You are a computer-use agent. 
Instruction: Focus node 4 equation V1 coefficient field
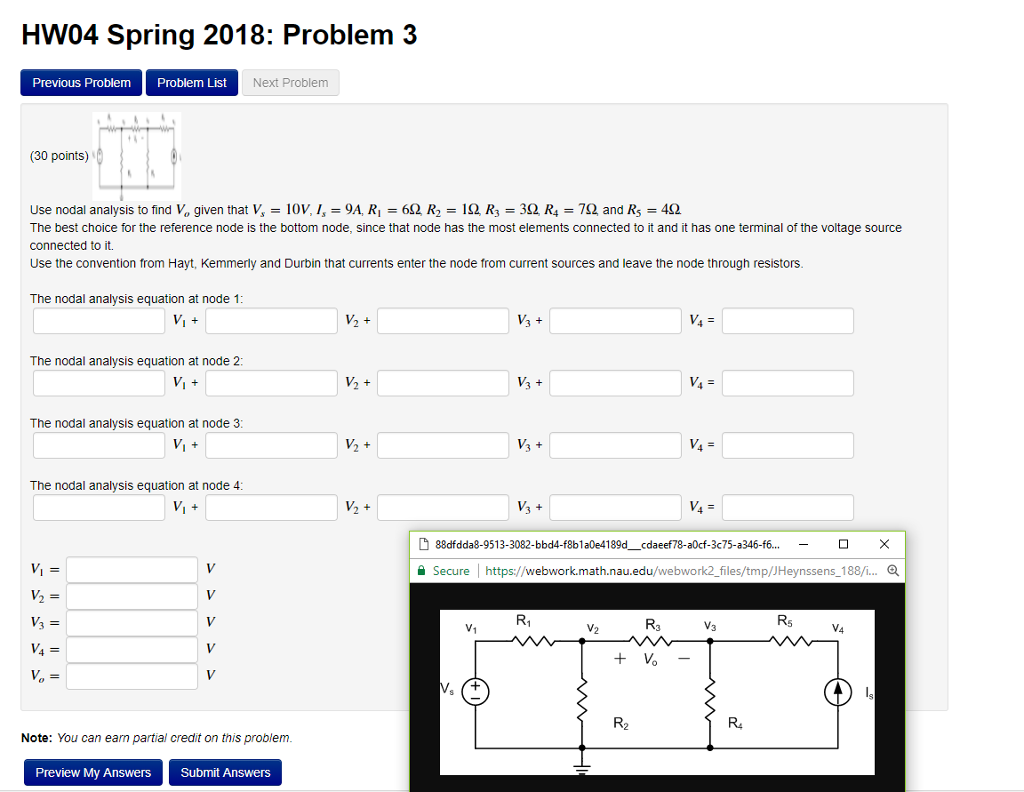click(99, 507)
